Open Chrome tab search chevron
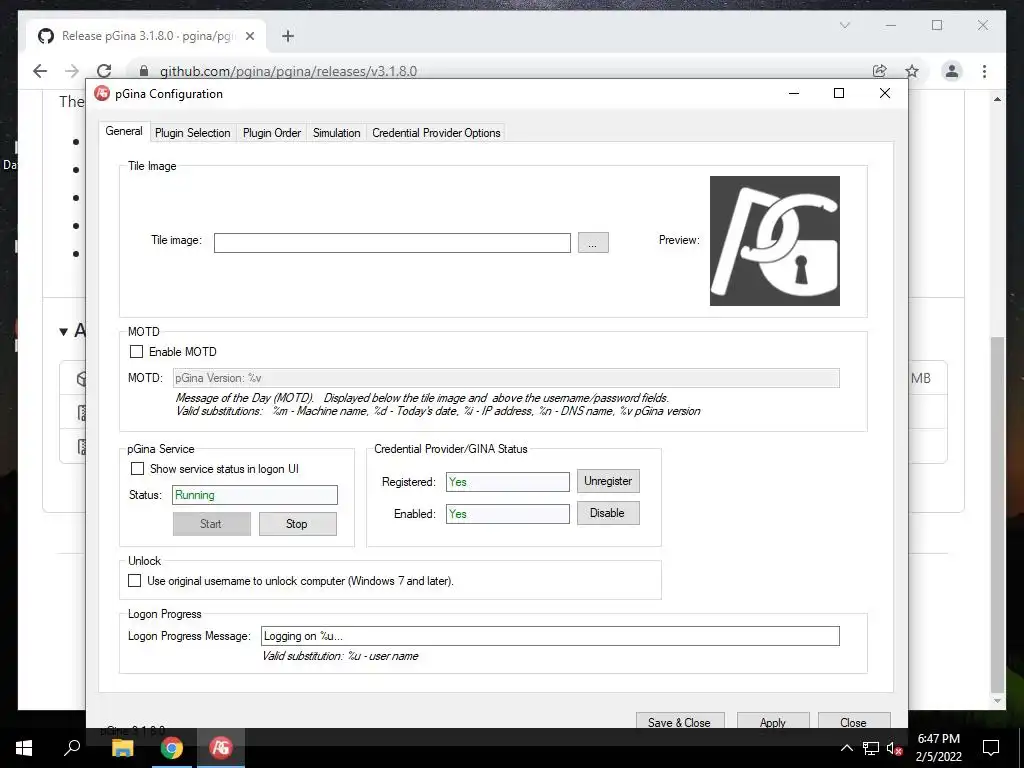This screenshot has height=768, width=1024. [844, 25]
